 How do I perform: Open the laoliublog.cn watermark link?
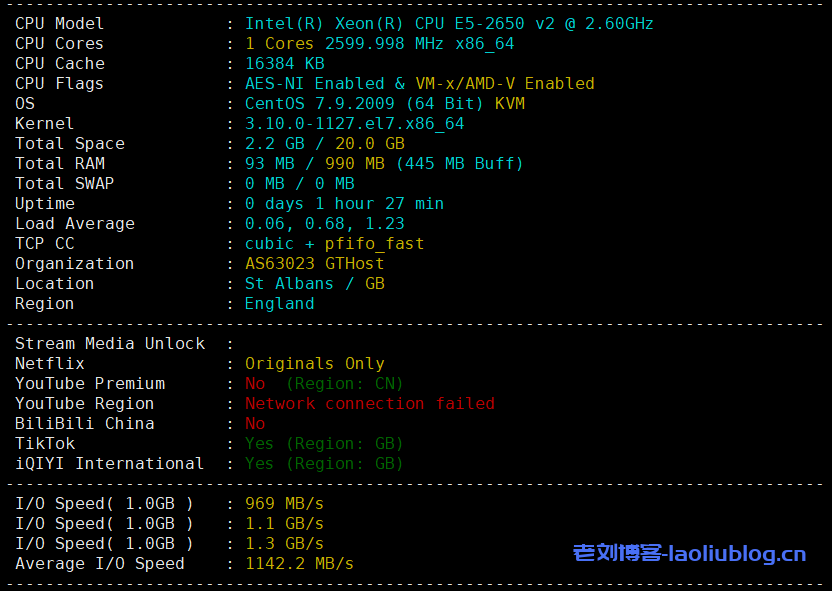click(689, 553)
